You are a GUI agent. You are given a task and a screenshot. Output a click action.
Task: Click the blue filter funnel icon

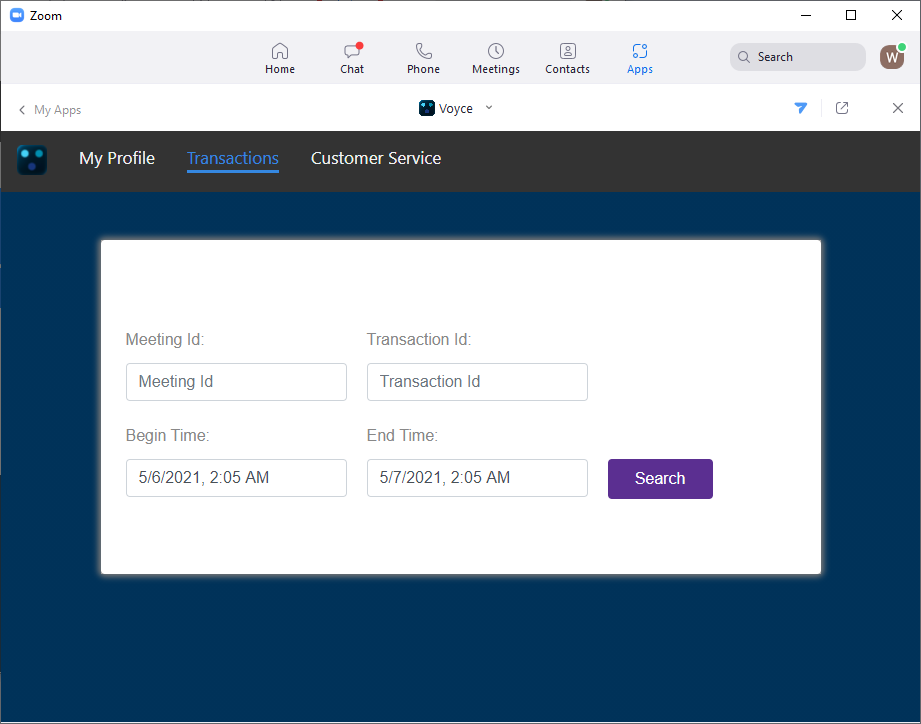pyautogui.click(x=801, y=108)
